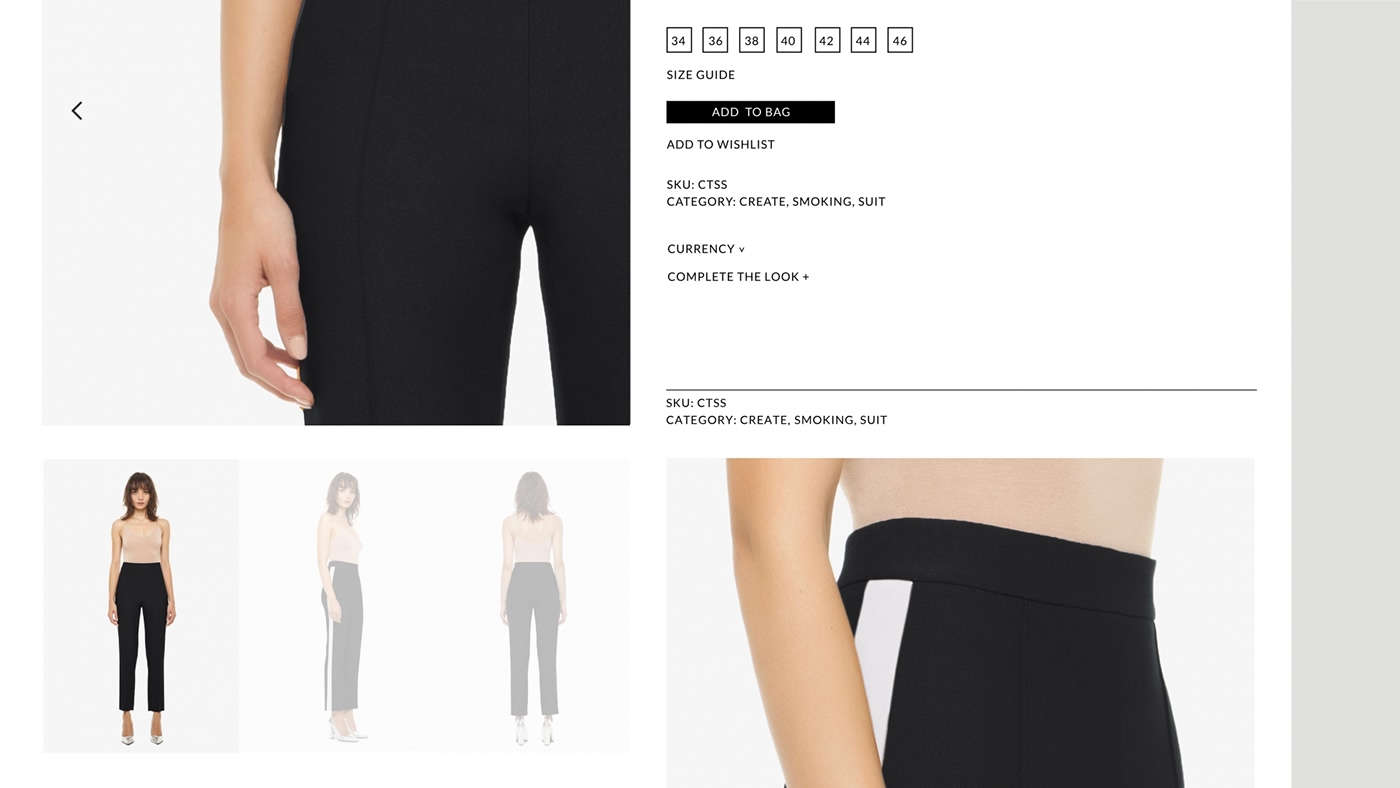Open the waistband detail close-up image
1400x788 pixels.
pyautogui.click(x=960, y=623)
